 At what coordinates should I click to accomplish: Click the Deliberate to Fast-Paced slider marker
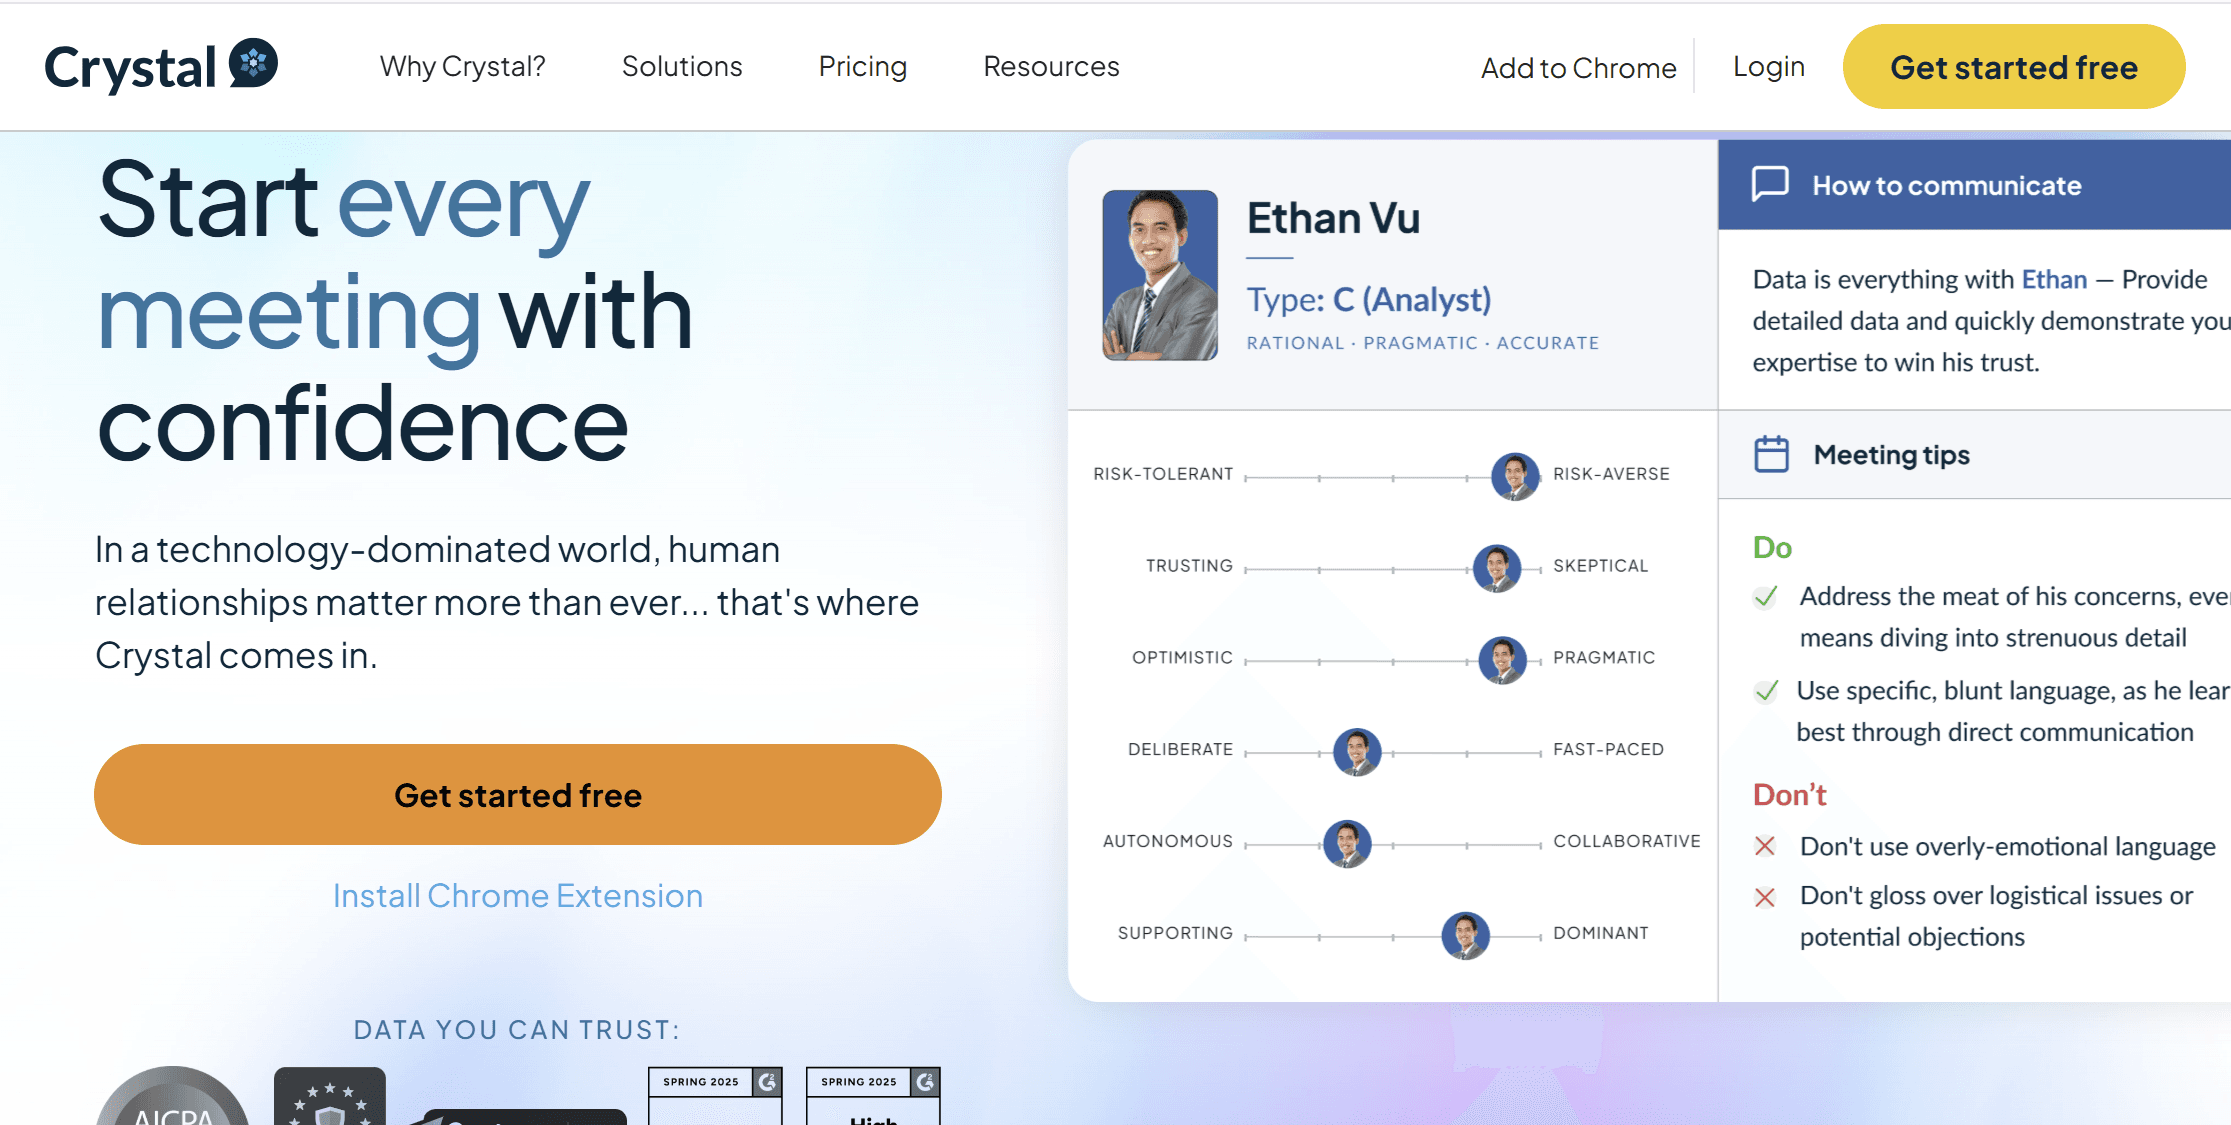click(x=1357, y=752)
